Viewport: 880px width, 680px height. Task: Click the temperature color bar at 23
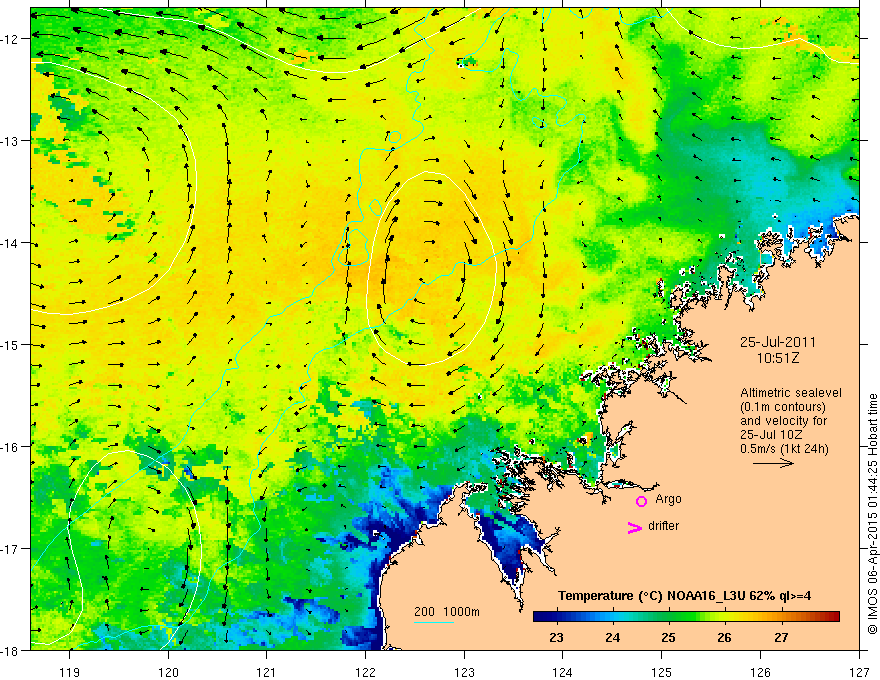tap(556, 617)
